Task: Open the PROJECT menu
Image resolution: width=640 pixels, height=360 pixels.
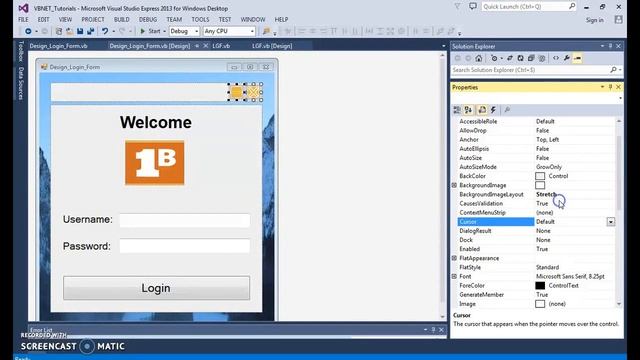Action: (x=93, y=20)
